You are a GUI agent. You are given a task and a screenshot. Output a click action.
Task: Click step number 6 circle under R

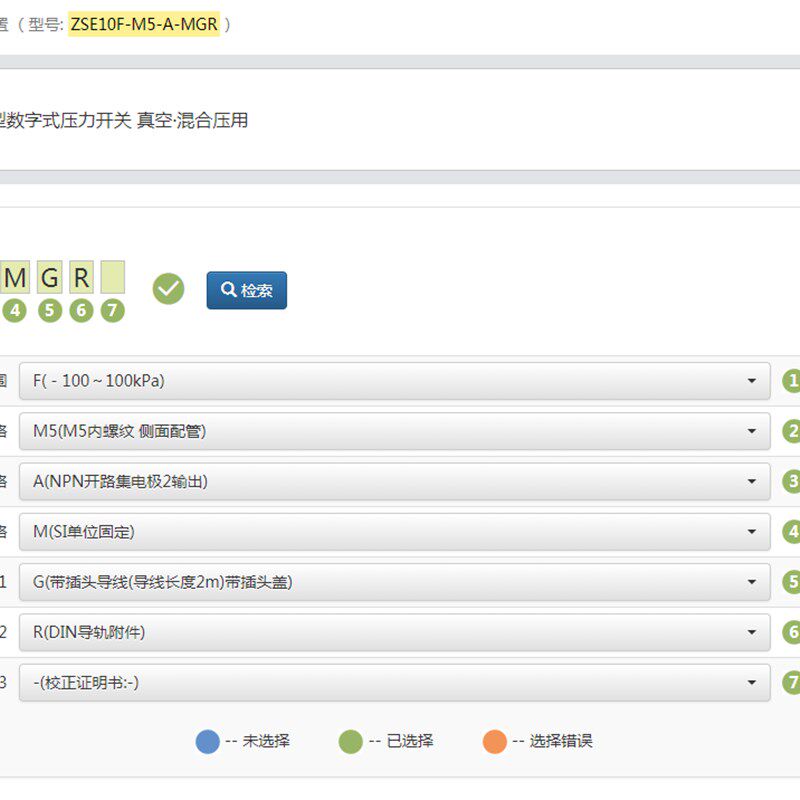(x=81, y=310)
